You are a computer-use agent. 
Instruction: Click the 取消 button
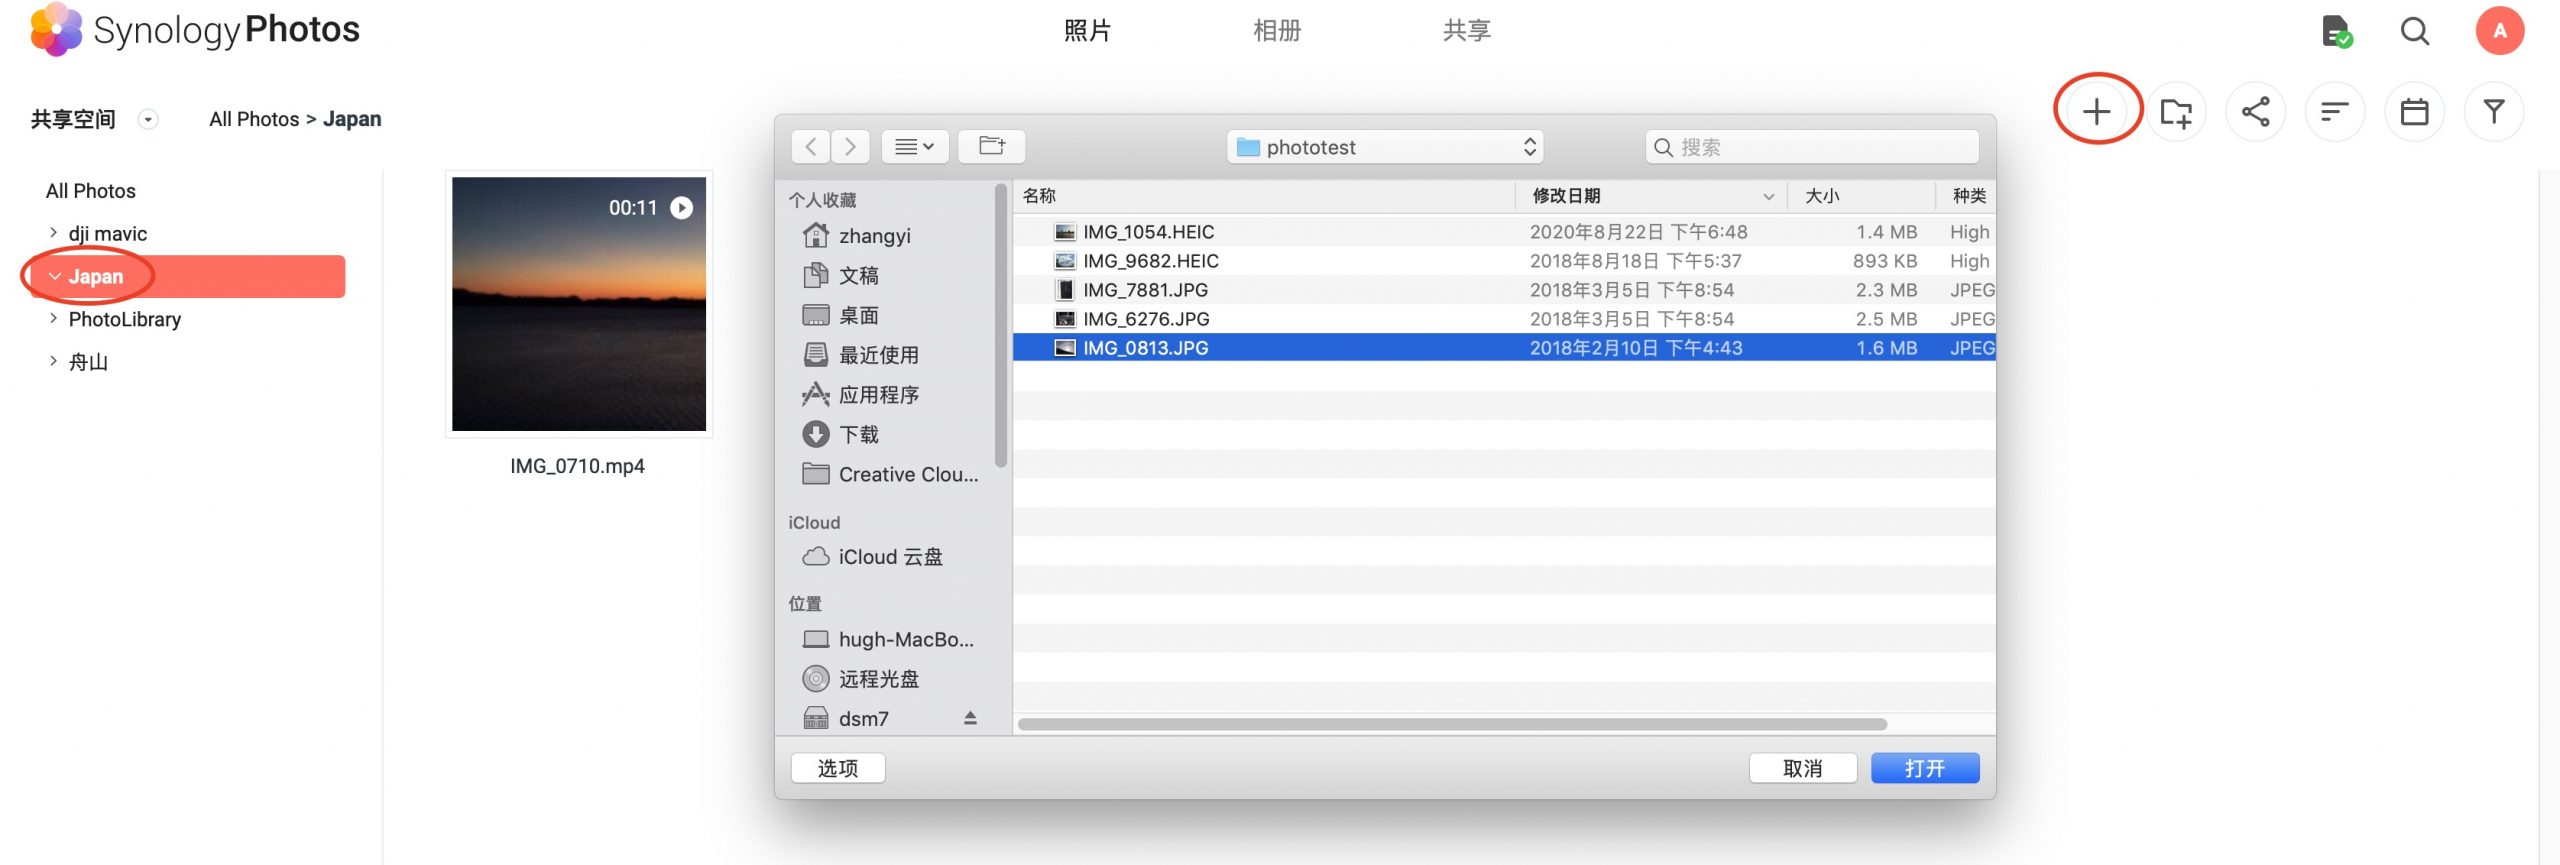(x=1802, y=768)
